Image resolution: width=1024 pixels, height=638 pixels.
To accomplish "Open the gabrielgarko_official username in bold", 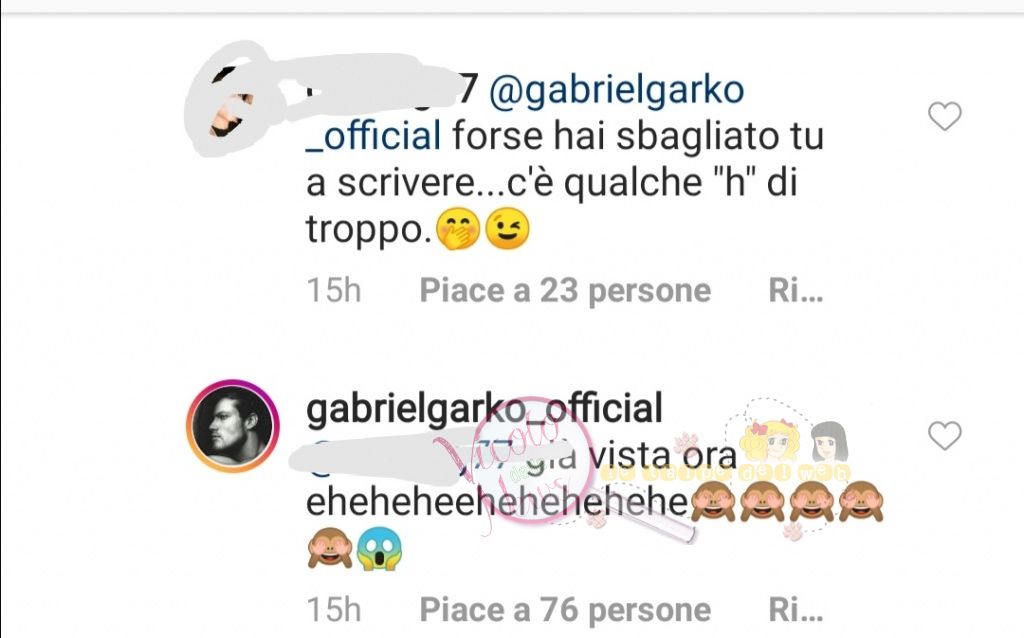I will (484, 409).
